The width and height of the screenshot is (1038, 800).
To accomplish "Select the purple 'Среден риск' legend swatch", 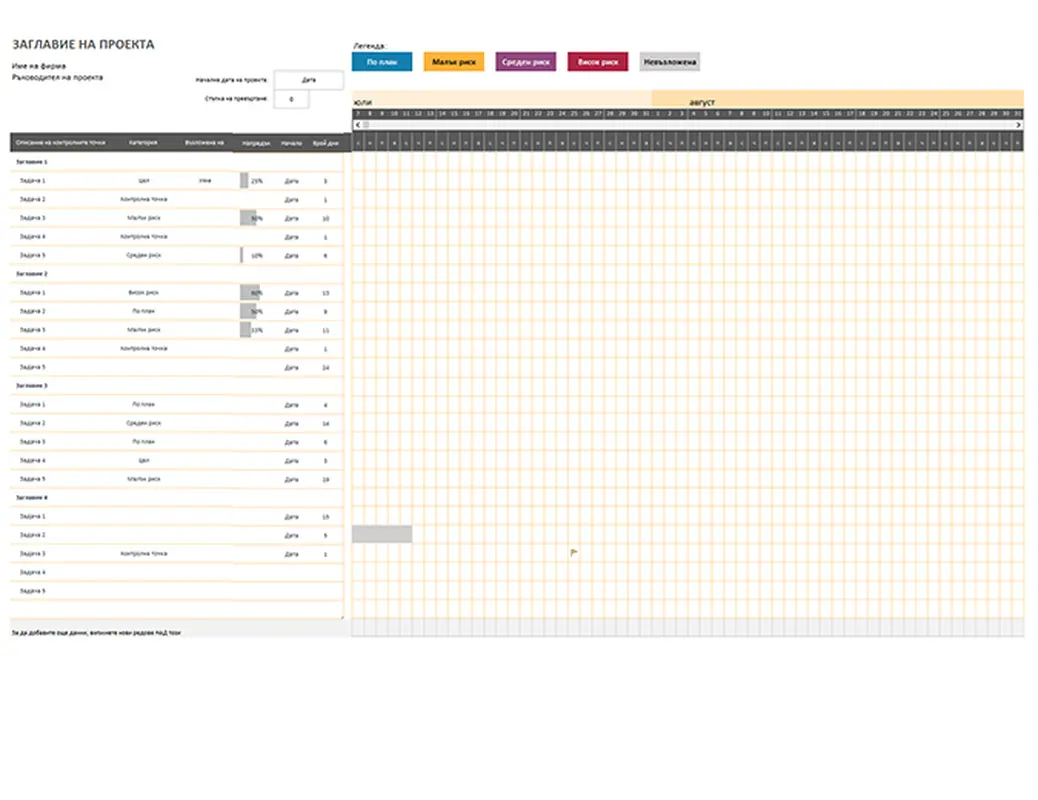I will 526,62.
